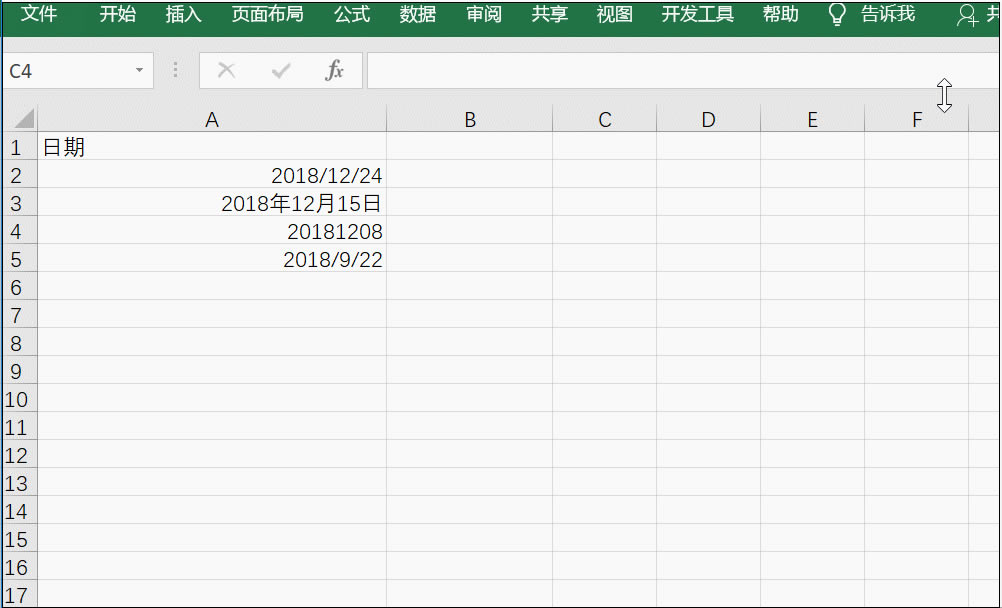Switch to the 页面布局 tab
Screen dimensions: 1002x608
pos(266,15)
